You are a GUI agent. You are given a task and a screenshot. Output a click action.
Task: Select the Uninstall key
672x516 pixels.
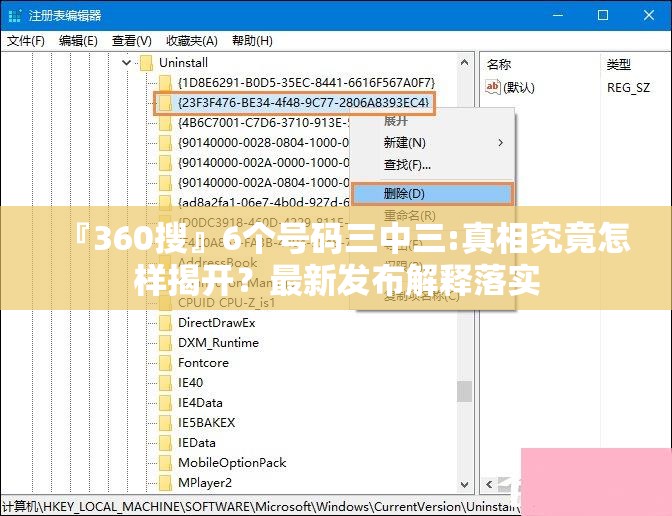(183, 63)
